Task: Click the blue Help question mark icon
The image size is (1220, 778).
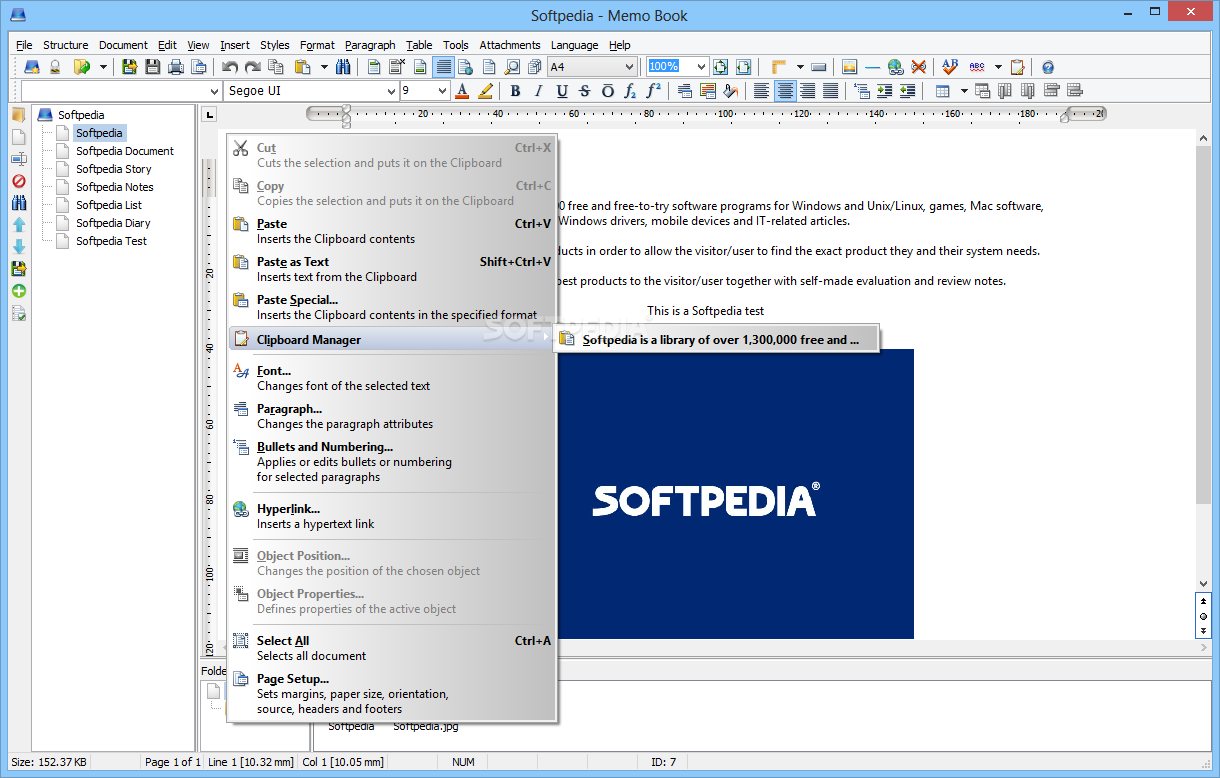Action: coord(1048,67)
